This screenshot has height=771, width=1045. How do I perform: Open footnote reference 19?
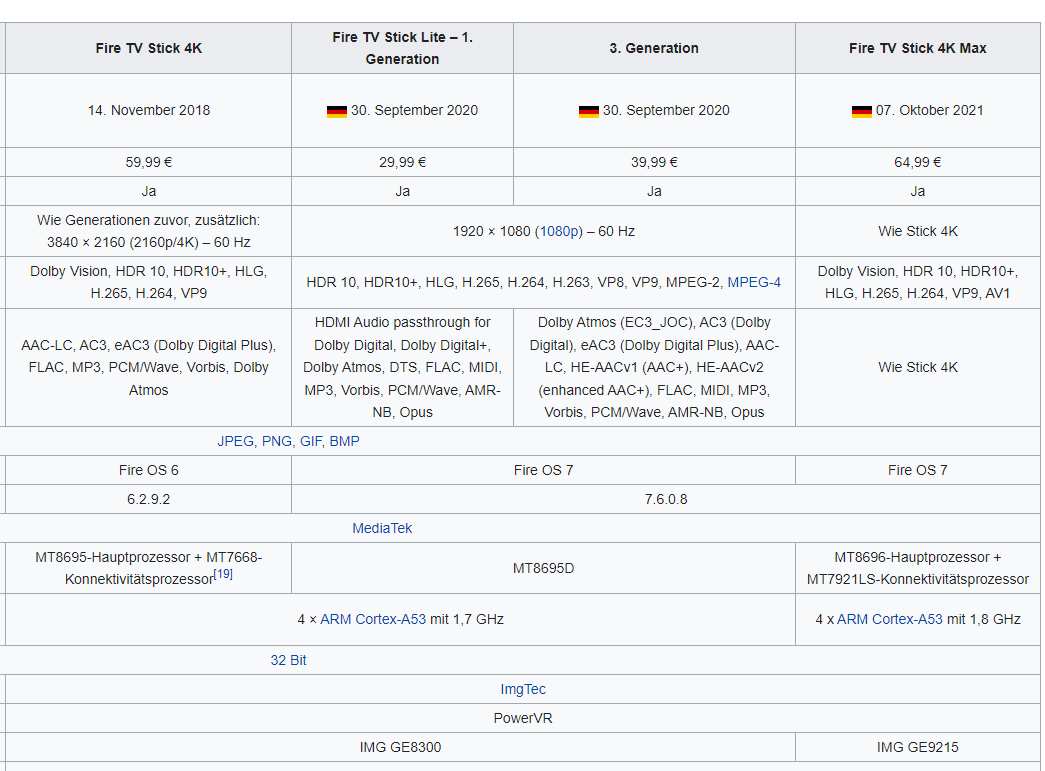tap(223, 574)
